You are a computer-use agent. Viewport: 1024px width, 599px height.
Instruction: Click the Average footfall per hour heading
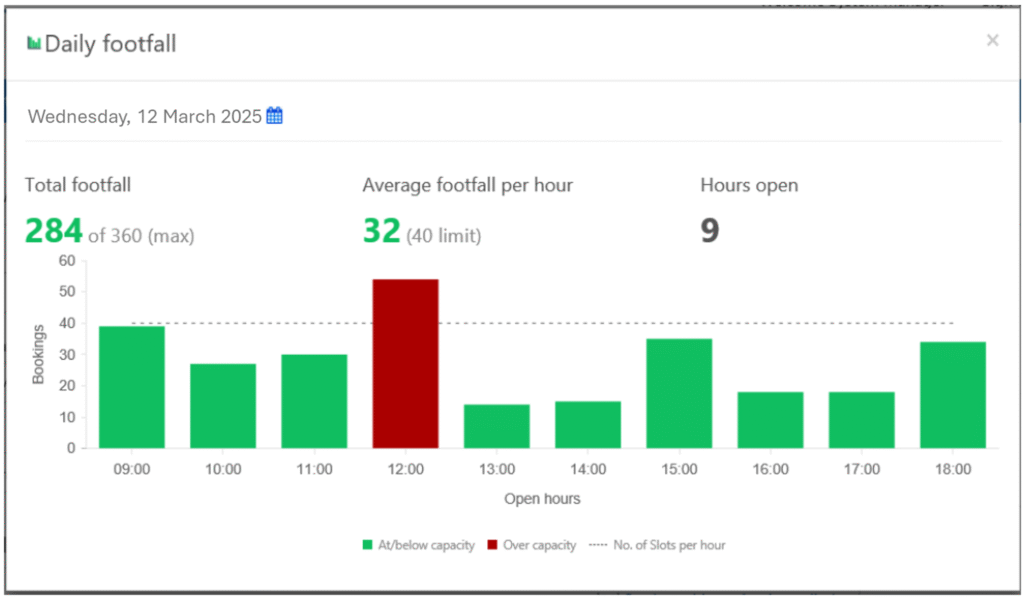point(468,186)
